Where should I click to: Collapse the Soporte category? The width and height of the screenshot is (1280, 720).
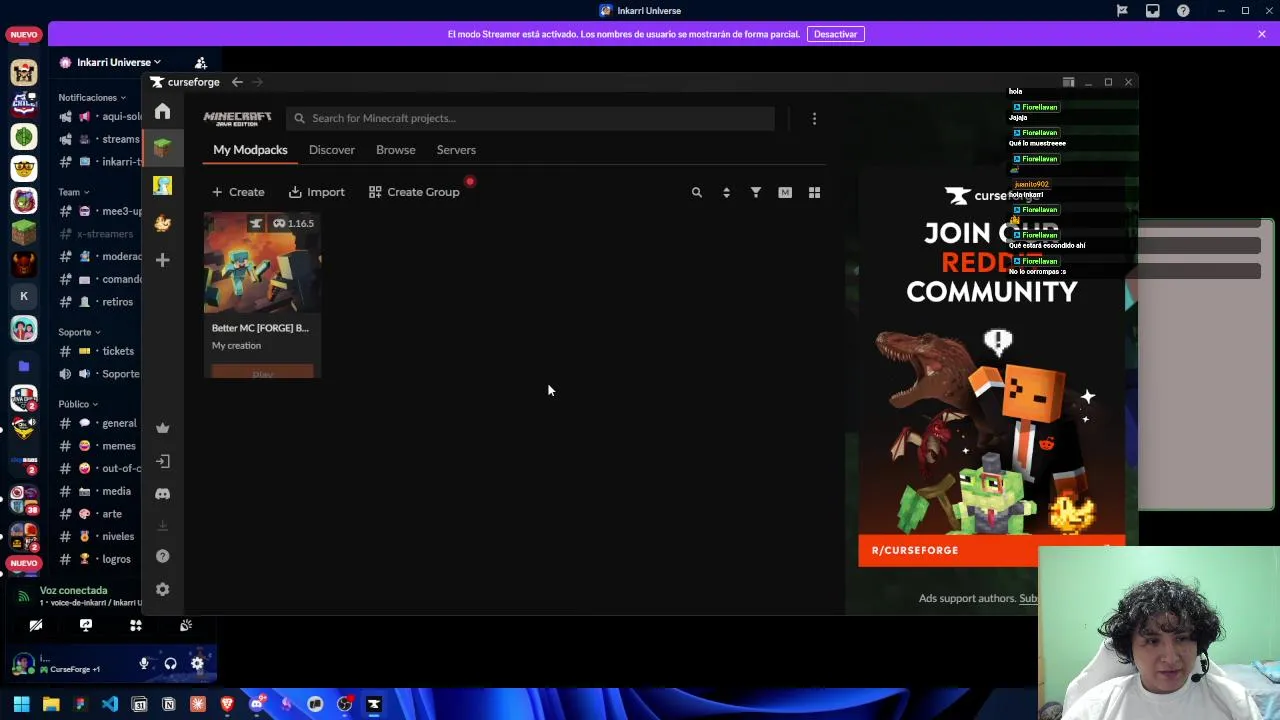tap(79, 332)
